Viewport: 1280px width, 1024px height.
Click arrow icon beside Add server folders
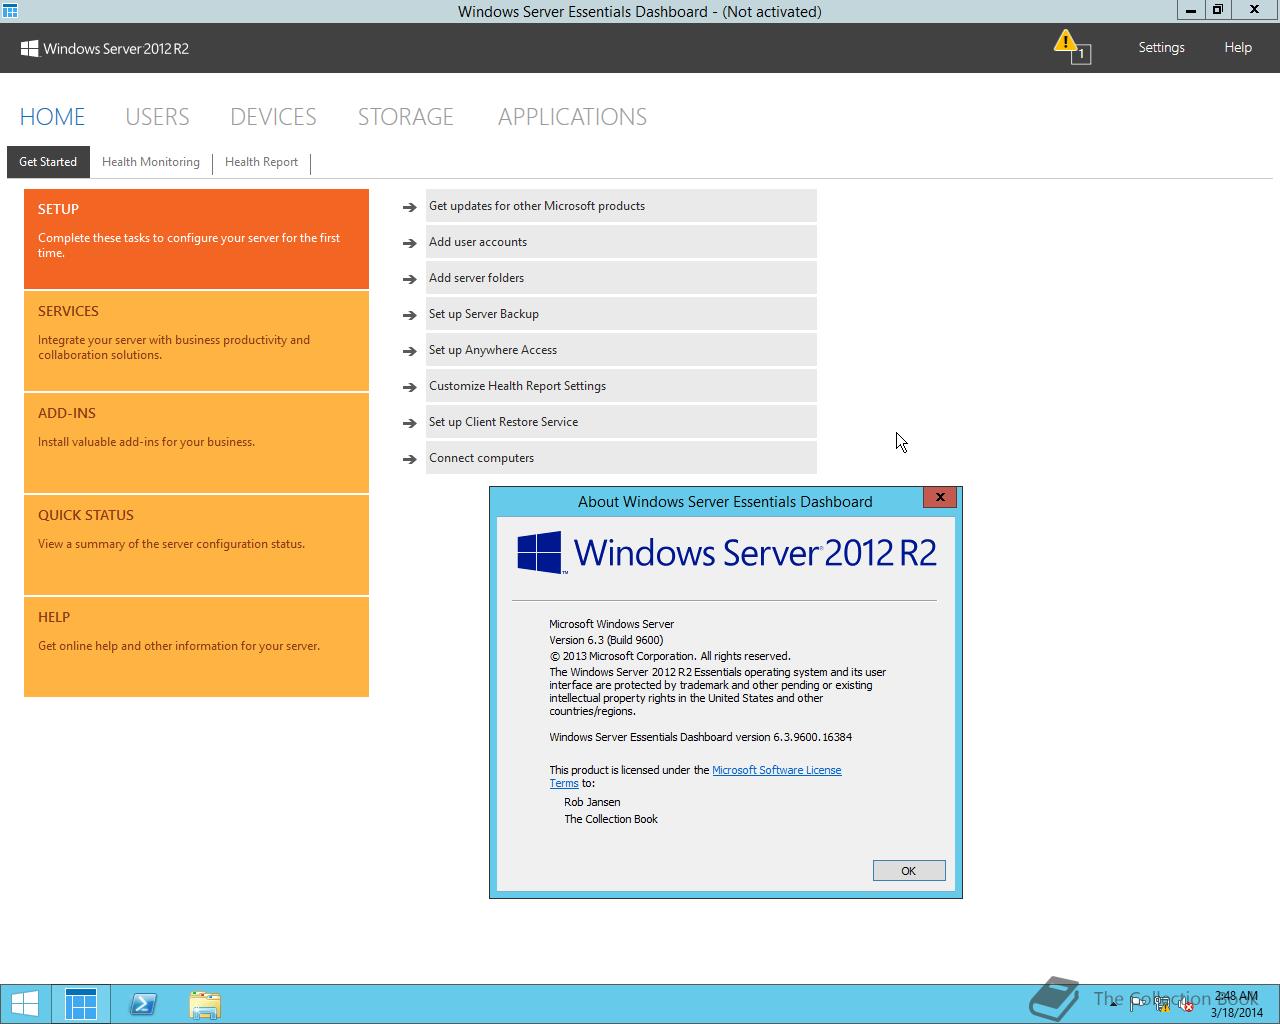409,280
